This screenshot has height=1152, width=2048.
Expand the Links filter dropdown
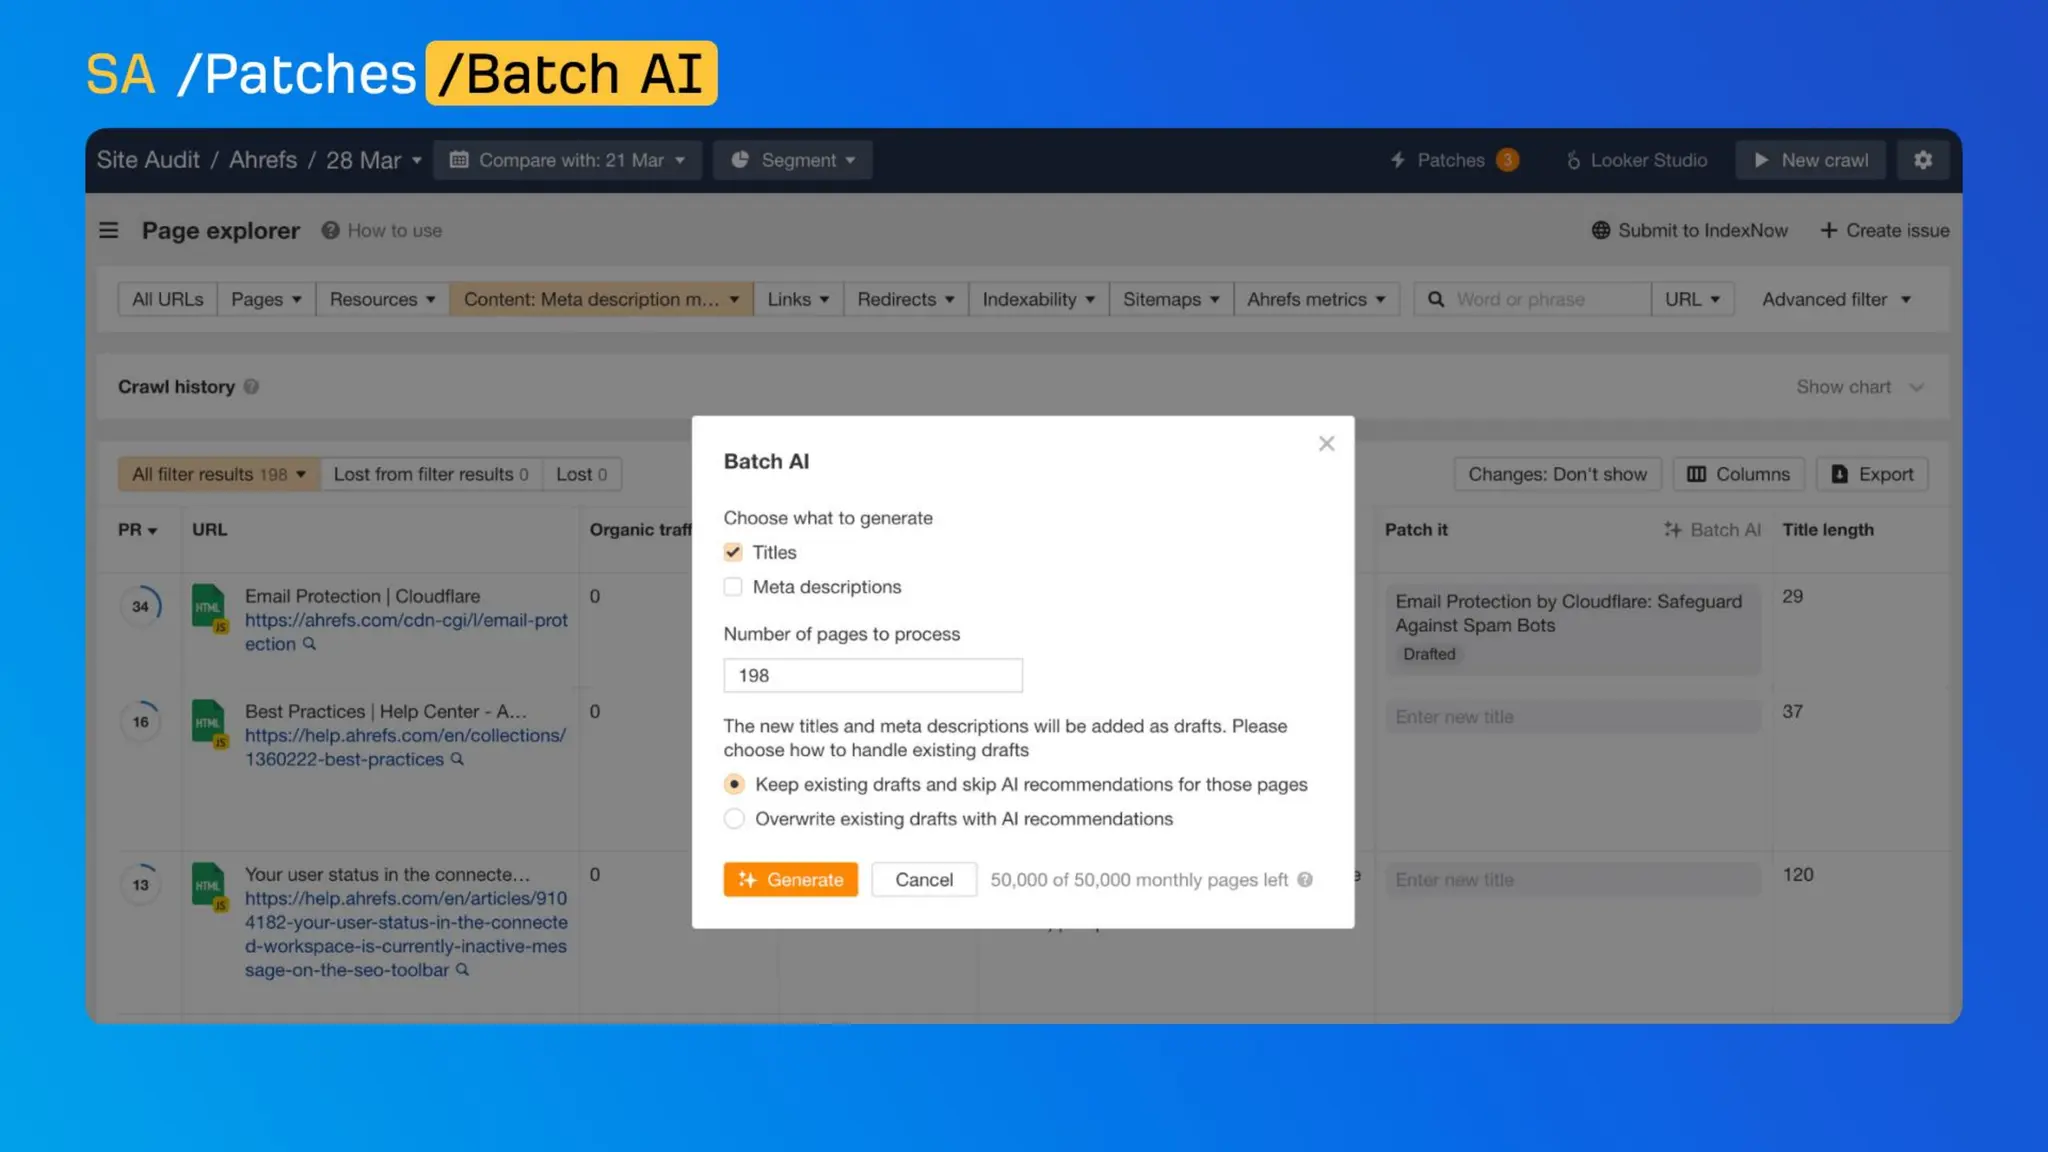pos(798,299)
